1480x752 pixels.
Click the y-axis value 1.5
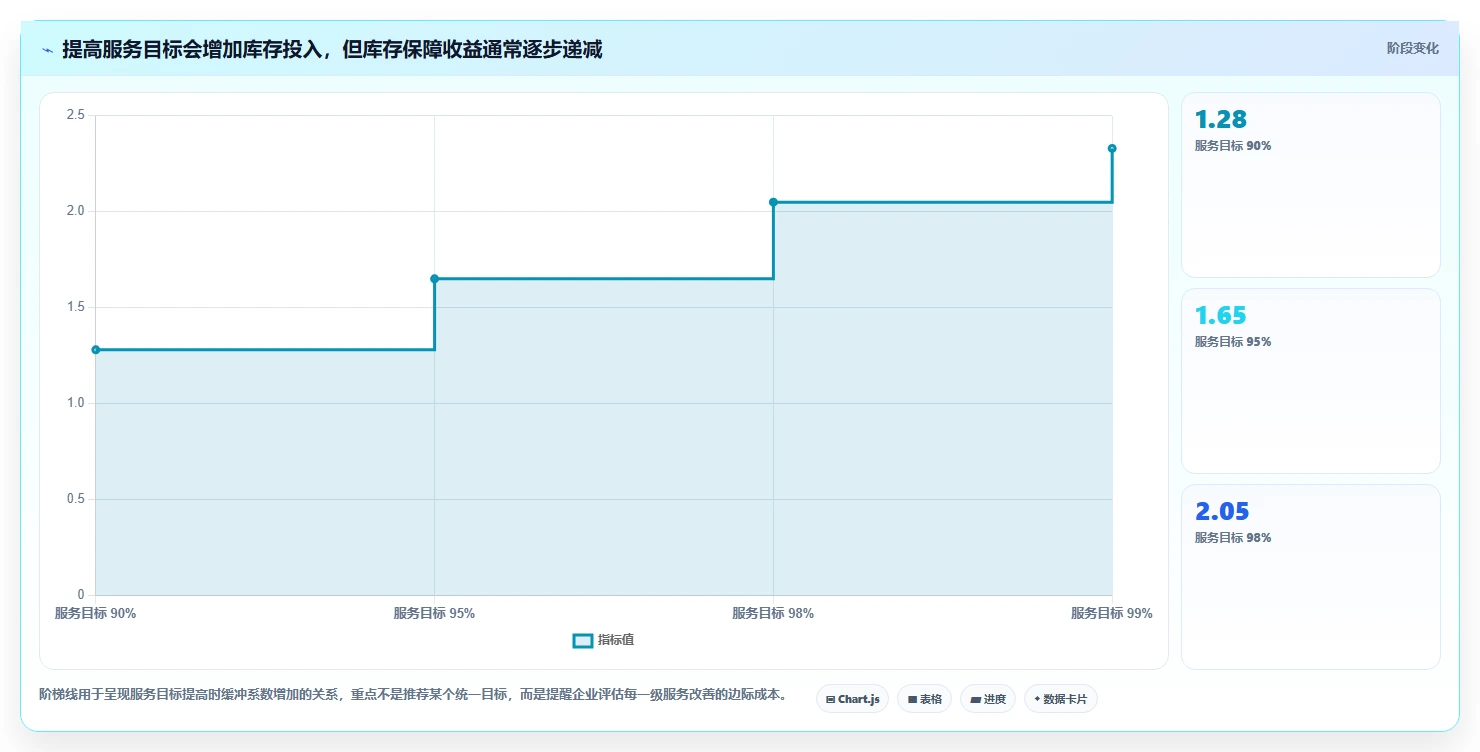[x=75, y=307]
